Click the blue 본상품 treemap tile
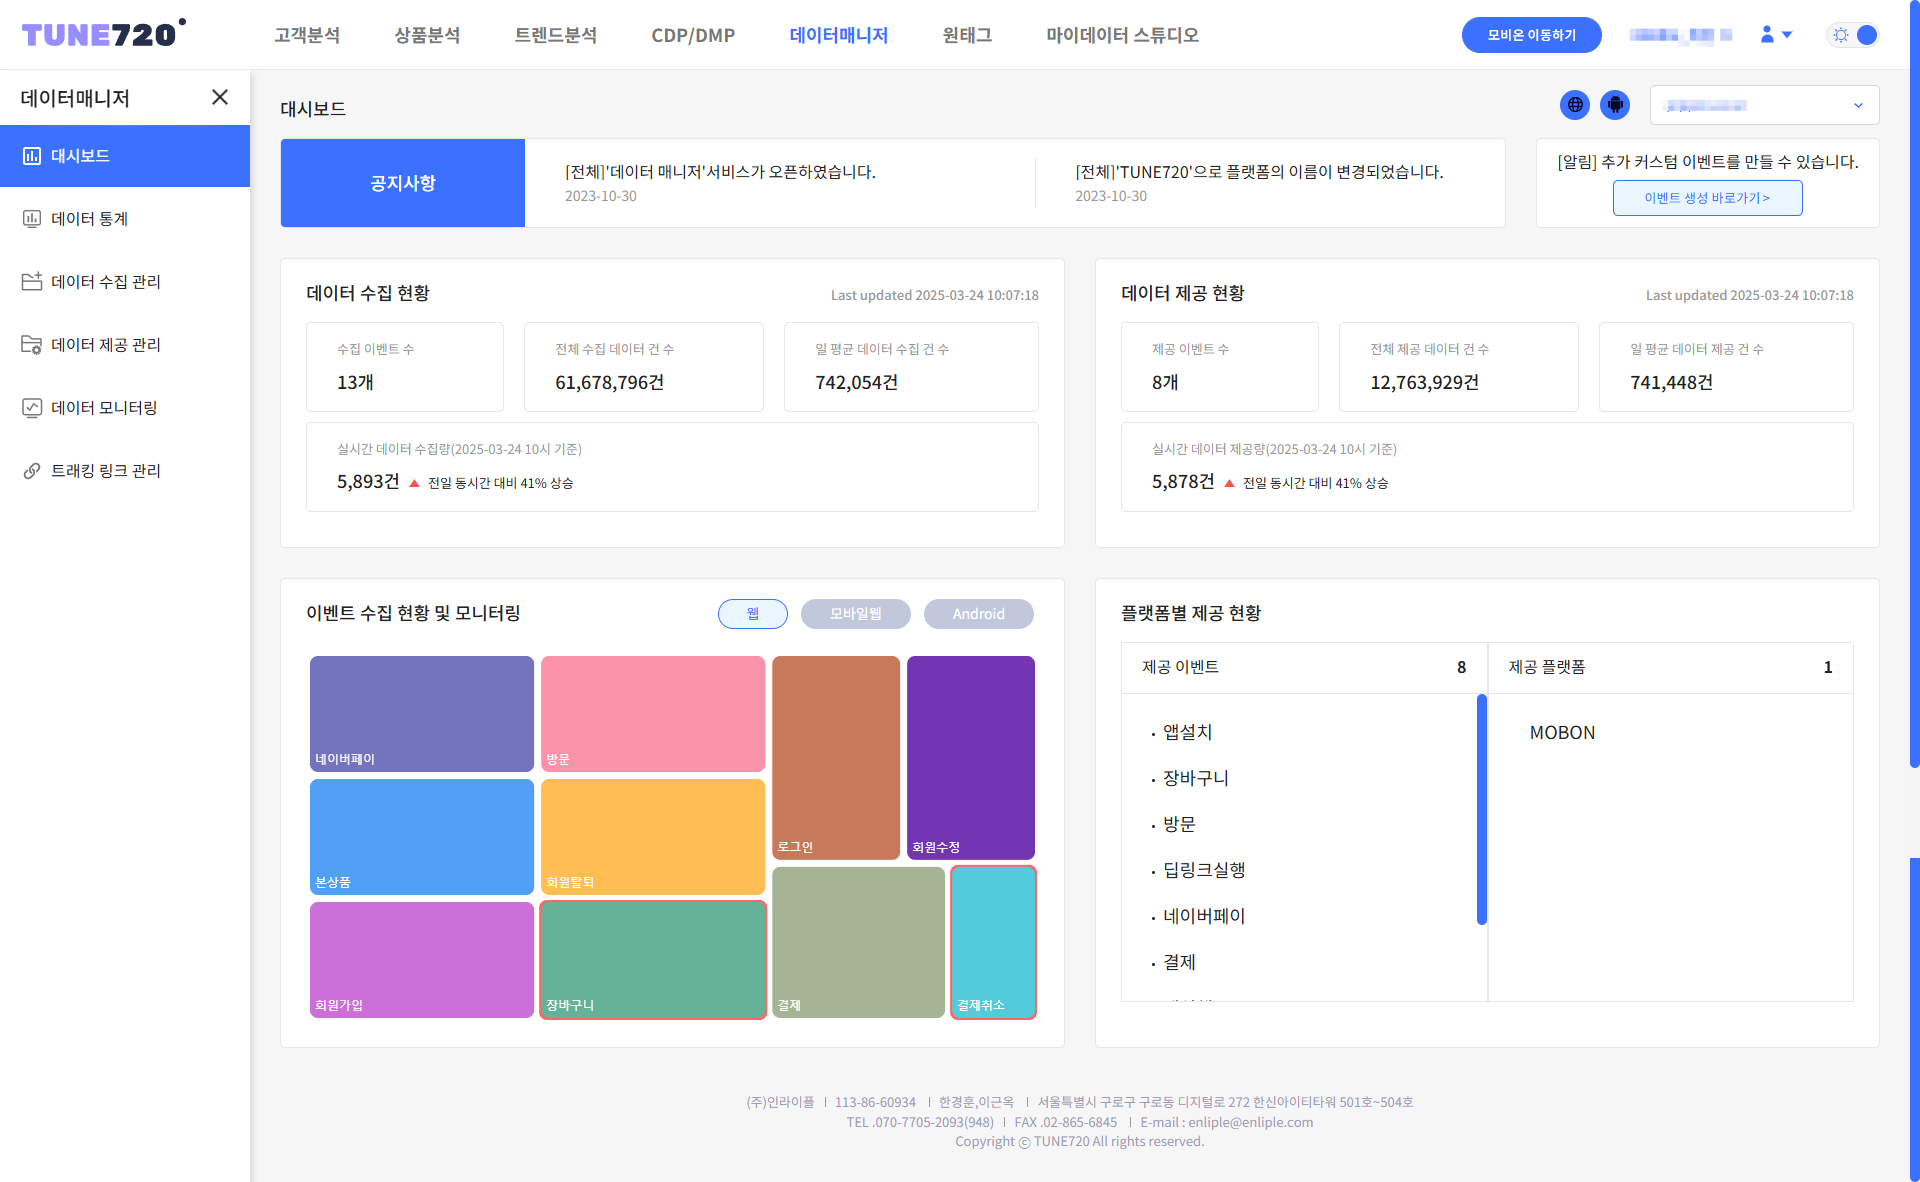This screenshot has height=1182, width=1920. tap(422, 837)
